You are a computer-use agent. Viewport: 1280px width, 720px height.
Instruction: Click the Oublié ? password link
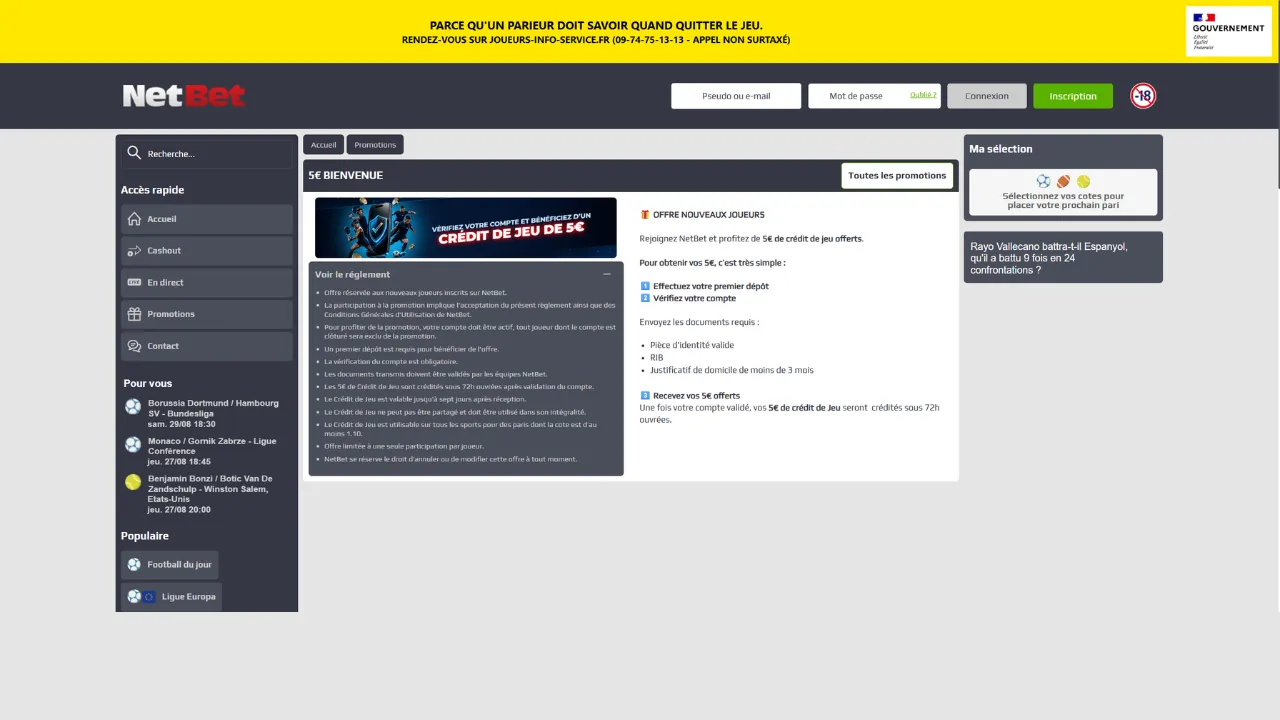[x=923, y=95]
